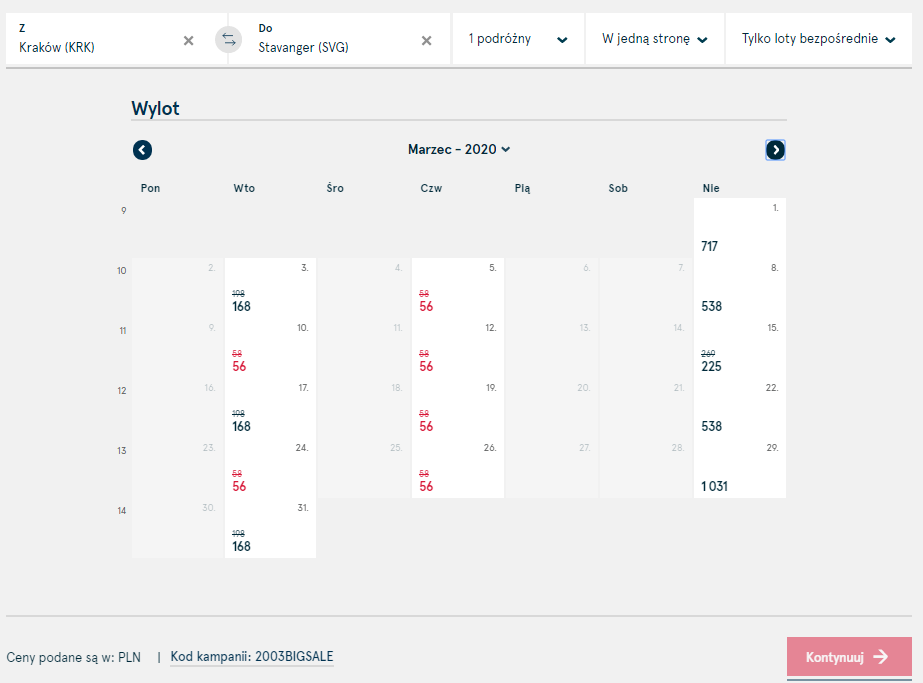Select March 29 flight priced 1 031
The height and width of the screenshot is (683, 923).
[740, 469]
